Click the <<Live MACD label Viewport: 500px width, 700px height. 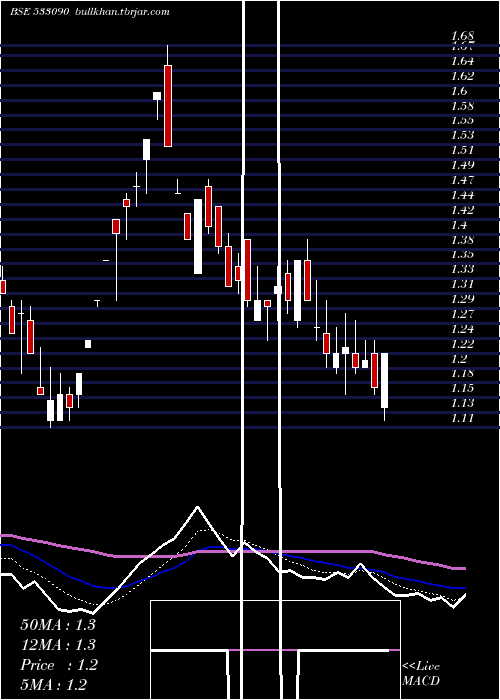point(421,673)
